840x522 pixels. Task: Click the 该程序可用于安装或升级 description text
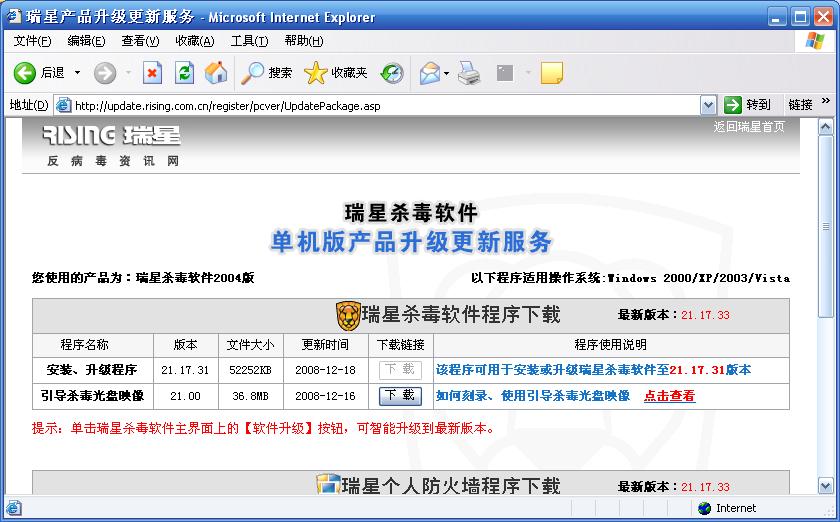594,370
